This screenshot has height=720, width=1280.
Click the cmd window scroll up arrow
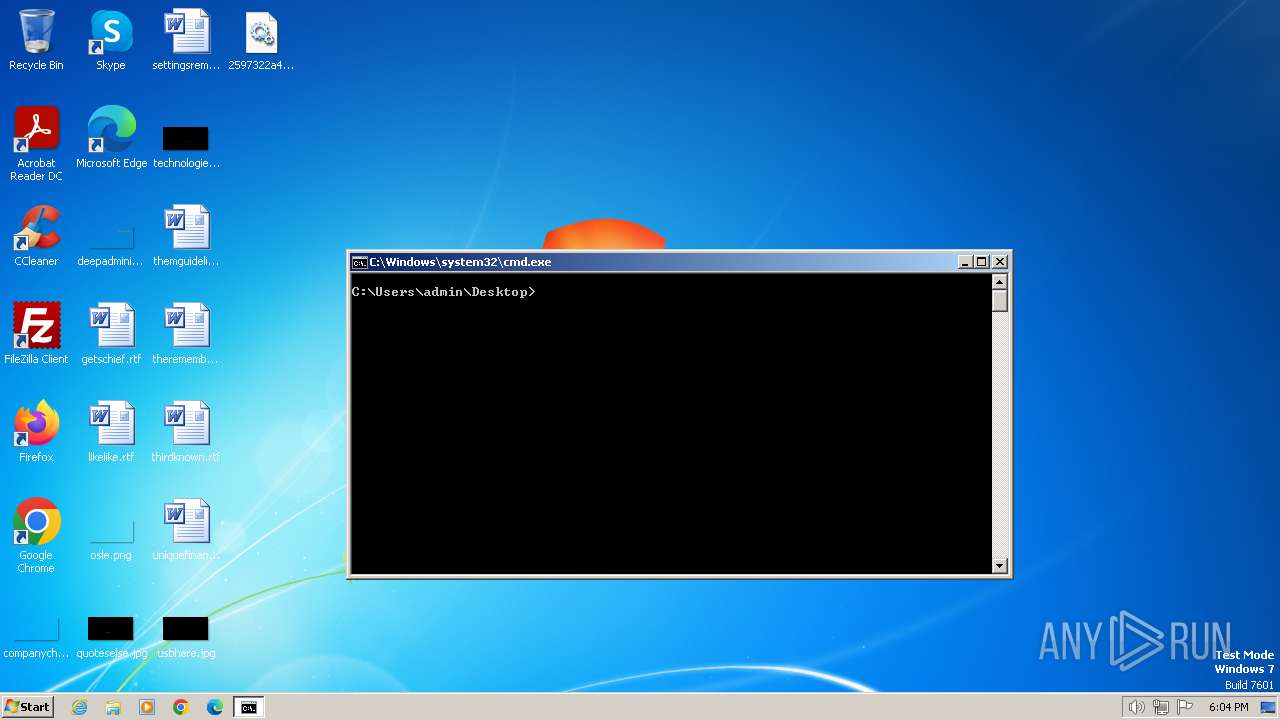click(1000, 281)
